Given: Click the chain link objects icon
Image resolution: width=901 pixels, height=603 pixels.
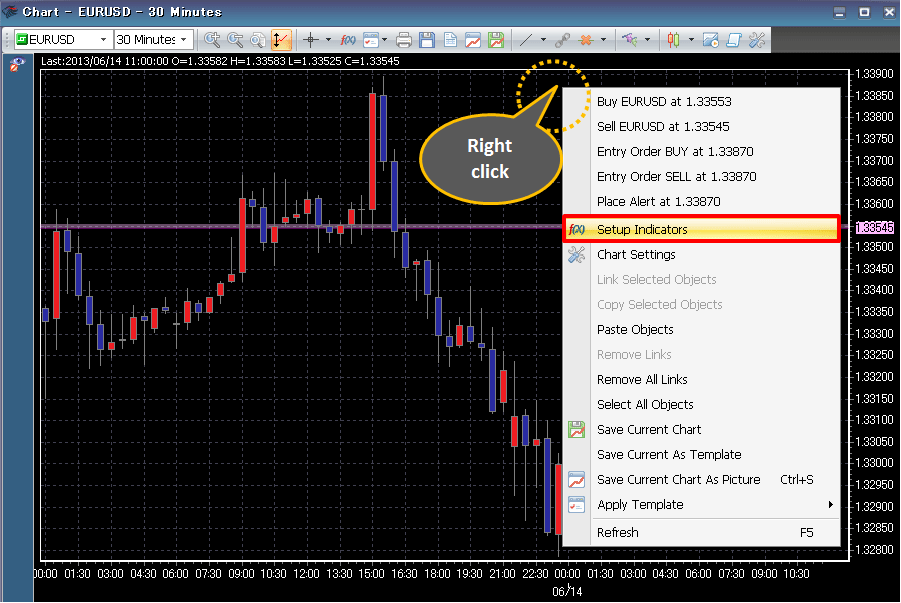Looking at the screenshot, I should [563, 40].
